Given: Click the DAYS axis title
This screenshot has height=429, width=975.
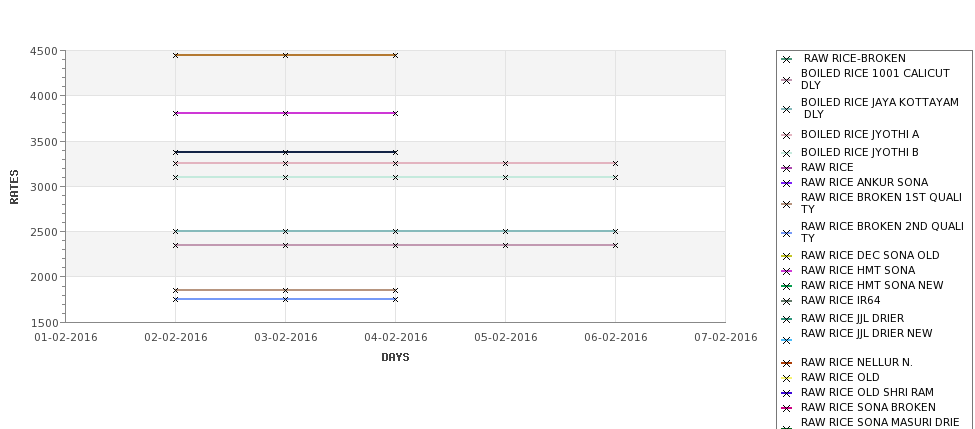Looking at the screenshot, I should click(x=395, y=358).
